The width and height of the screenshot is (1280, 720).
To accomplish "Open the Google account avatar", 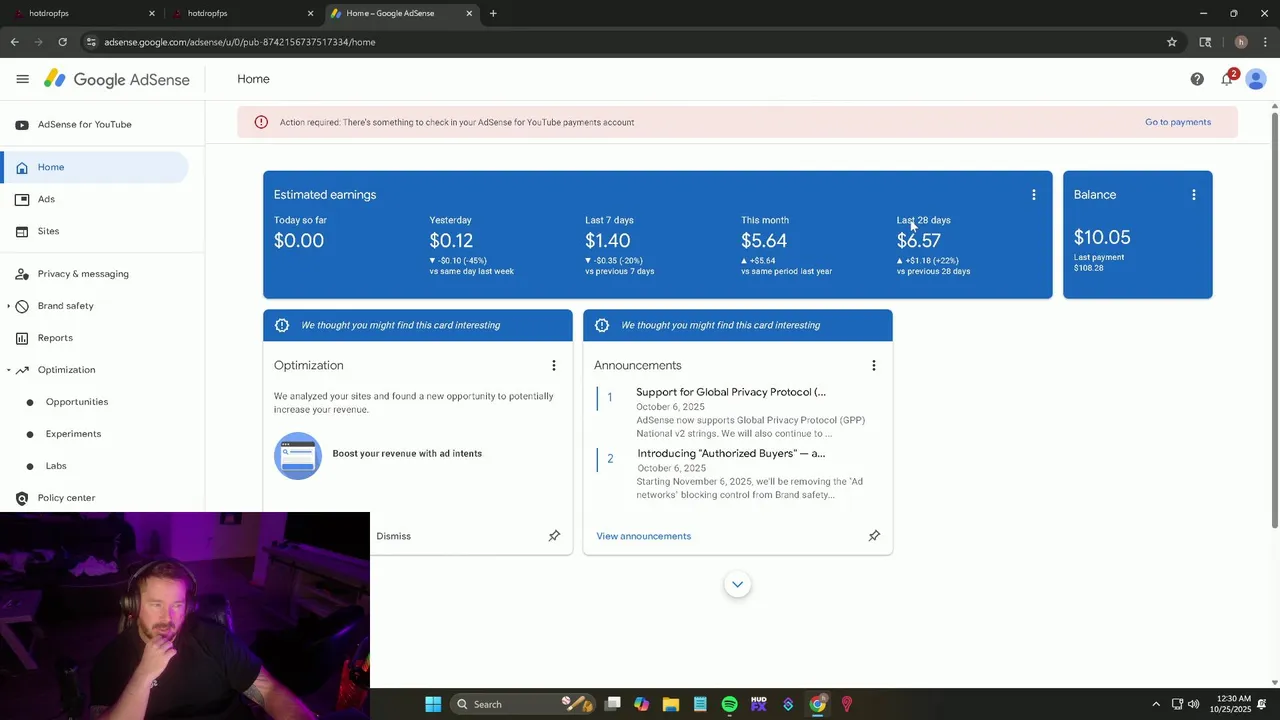I will click(1256, 79).
